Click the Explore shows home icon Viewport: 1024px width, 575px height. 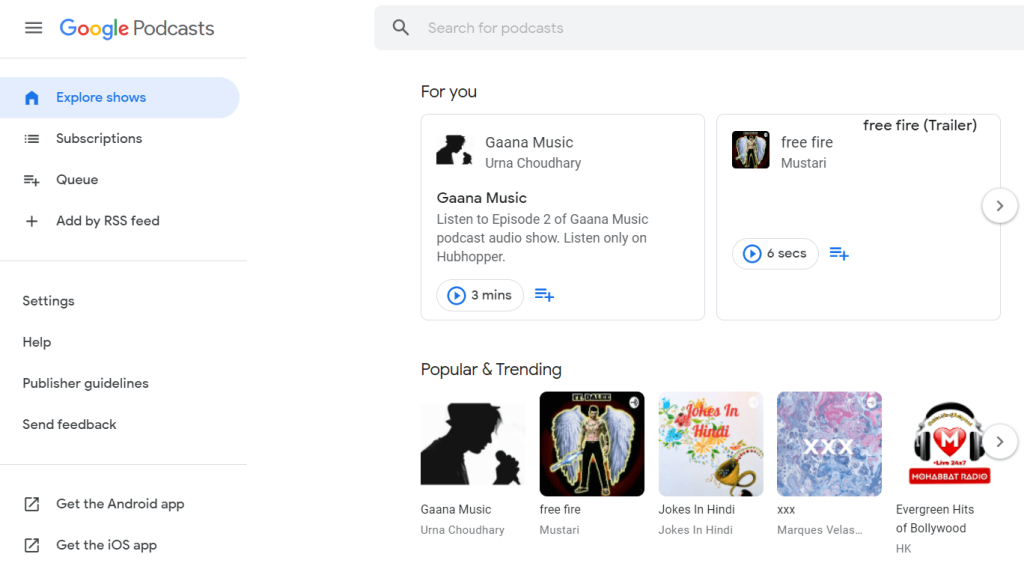(31, 97)
